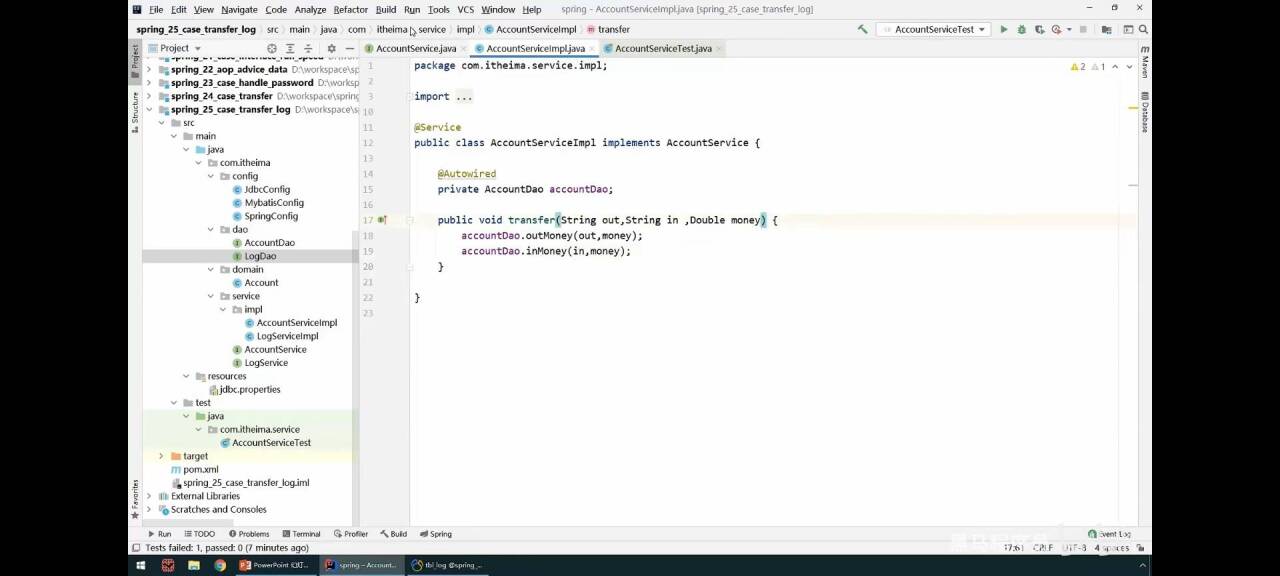The height and width of the screenshot is (576, 1280).
Task: Close the AccountServiceImpl.java tab
Action: [592, 49]
